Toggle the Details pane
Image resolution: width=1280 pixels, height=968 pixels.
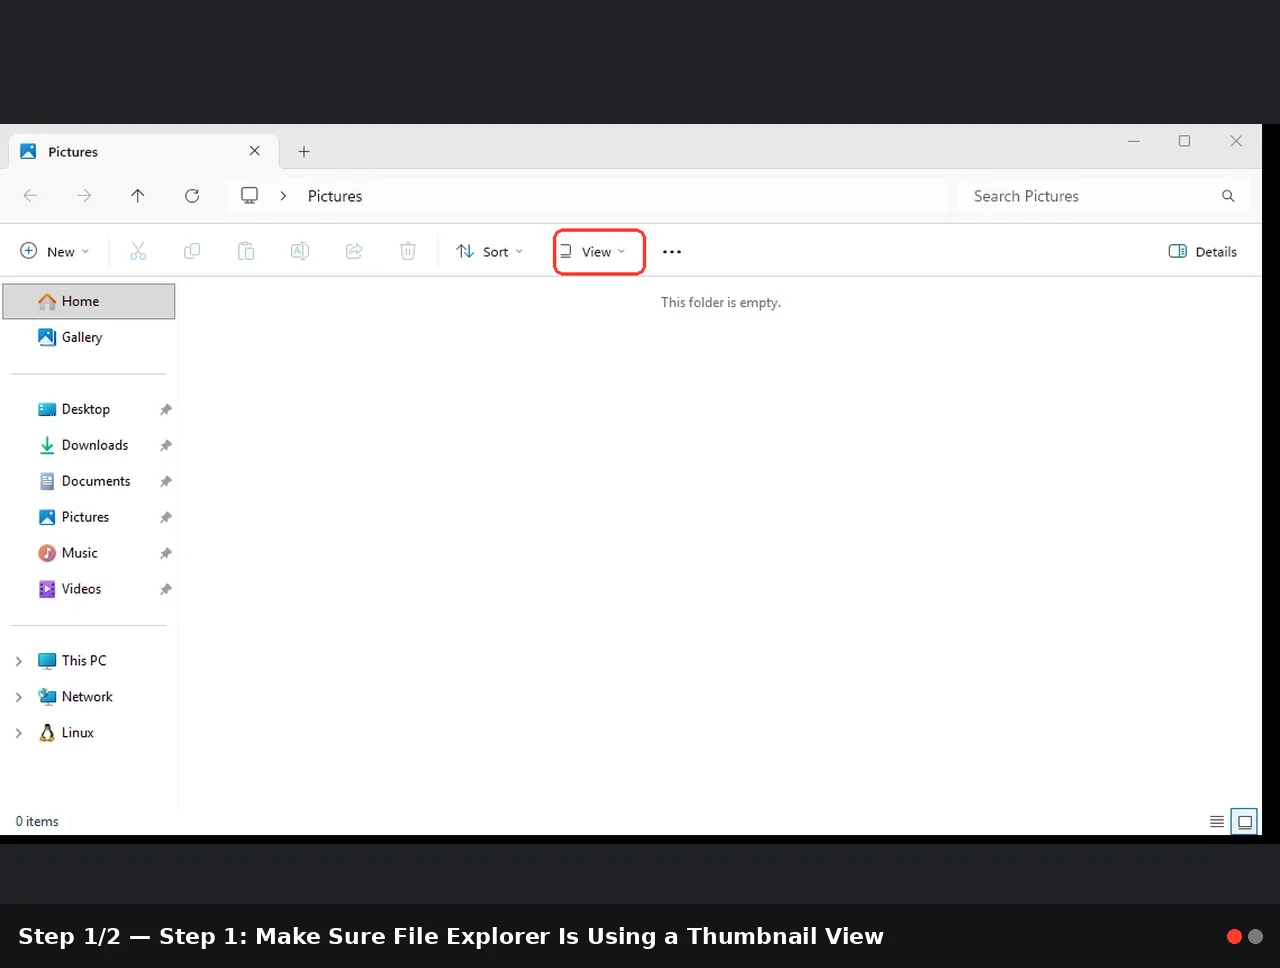pyautogui.click(x=1203, y=252)
